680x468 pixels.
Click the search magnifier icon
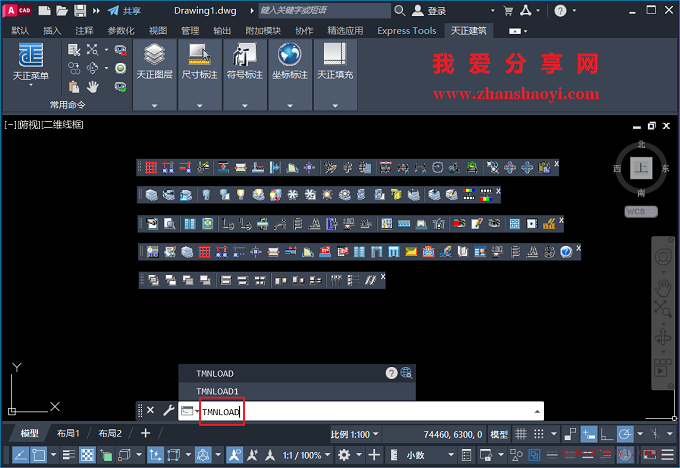[x=400, y=10]
